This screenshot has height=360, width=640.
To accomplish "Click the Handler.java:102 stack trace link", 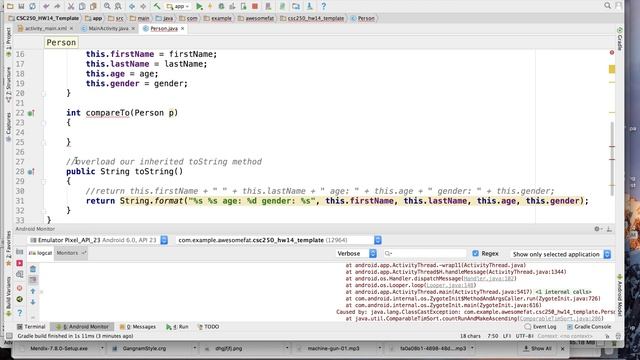I will pos(490,278).
